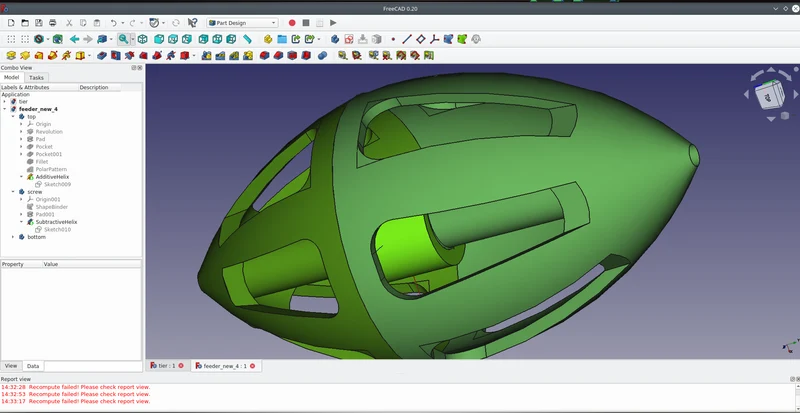
Task: Set isometric view with wireframe cube icon
Action: click(x=143, y=39)
